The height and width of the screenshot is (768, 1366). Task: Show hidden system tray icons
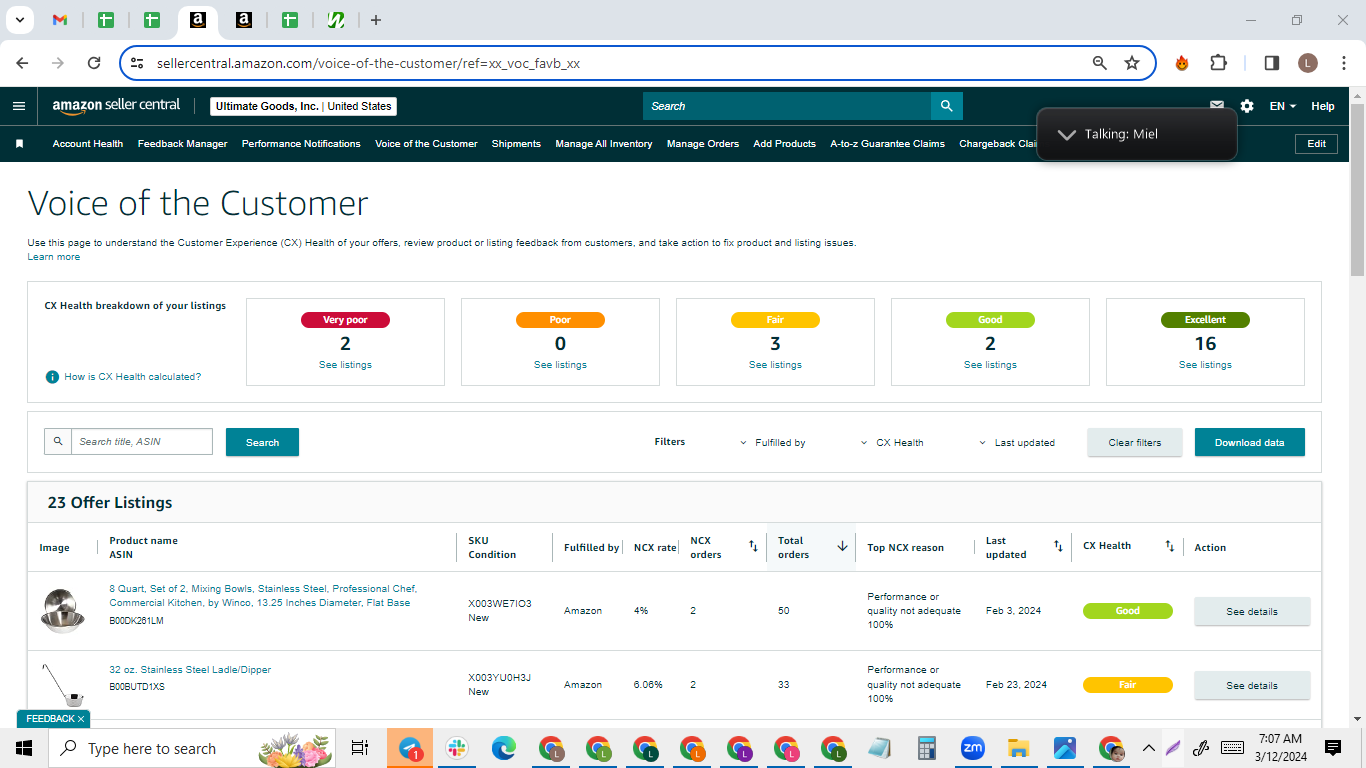pyautogui.click(x=1148, y=748)
